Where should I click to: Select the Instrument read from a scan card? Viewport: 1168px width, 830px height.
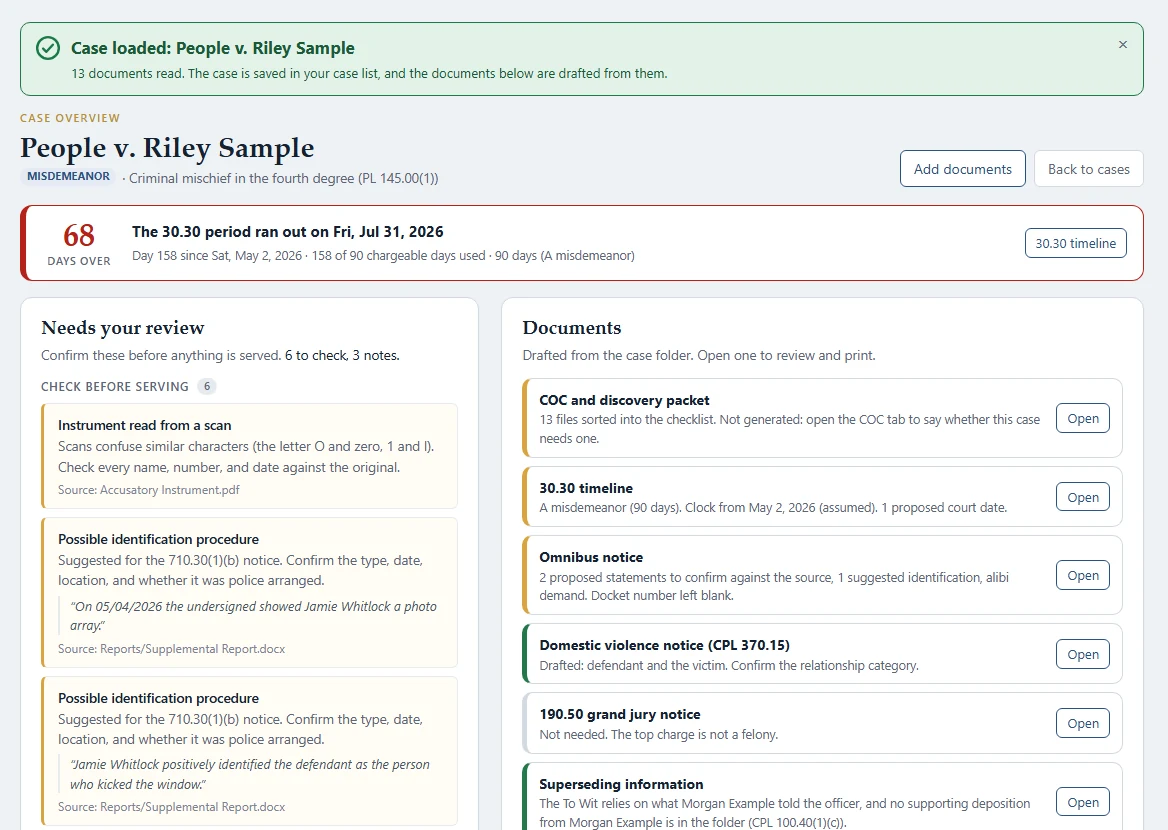click(x=250, y=456)
